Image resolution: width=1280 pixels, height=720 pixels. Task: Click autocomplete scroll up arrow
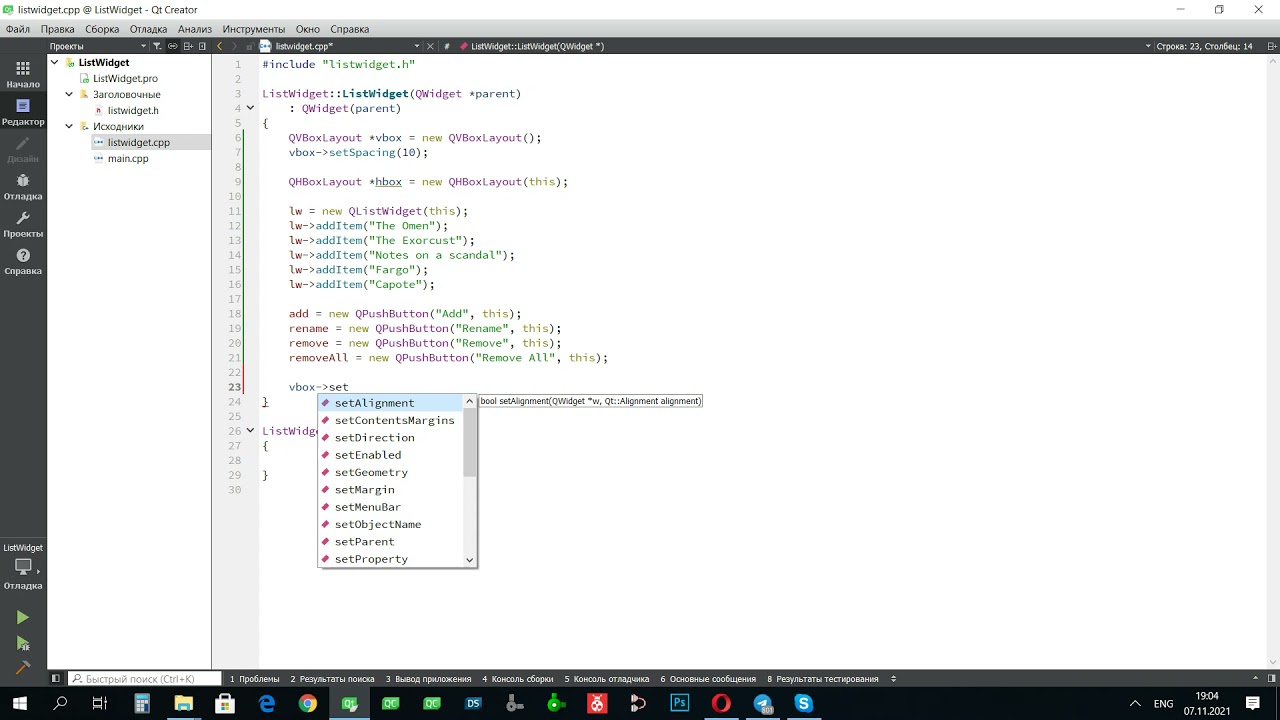click(x=470, y=402)
